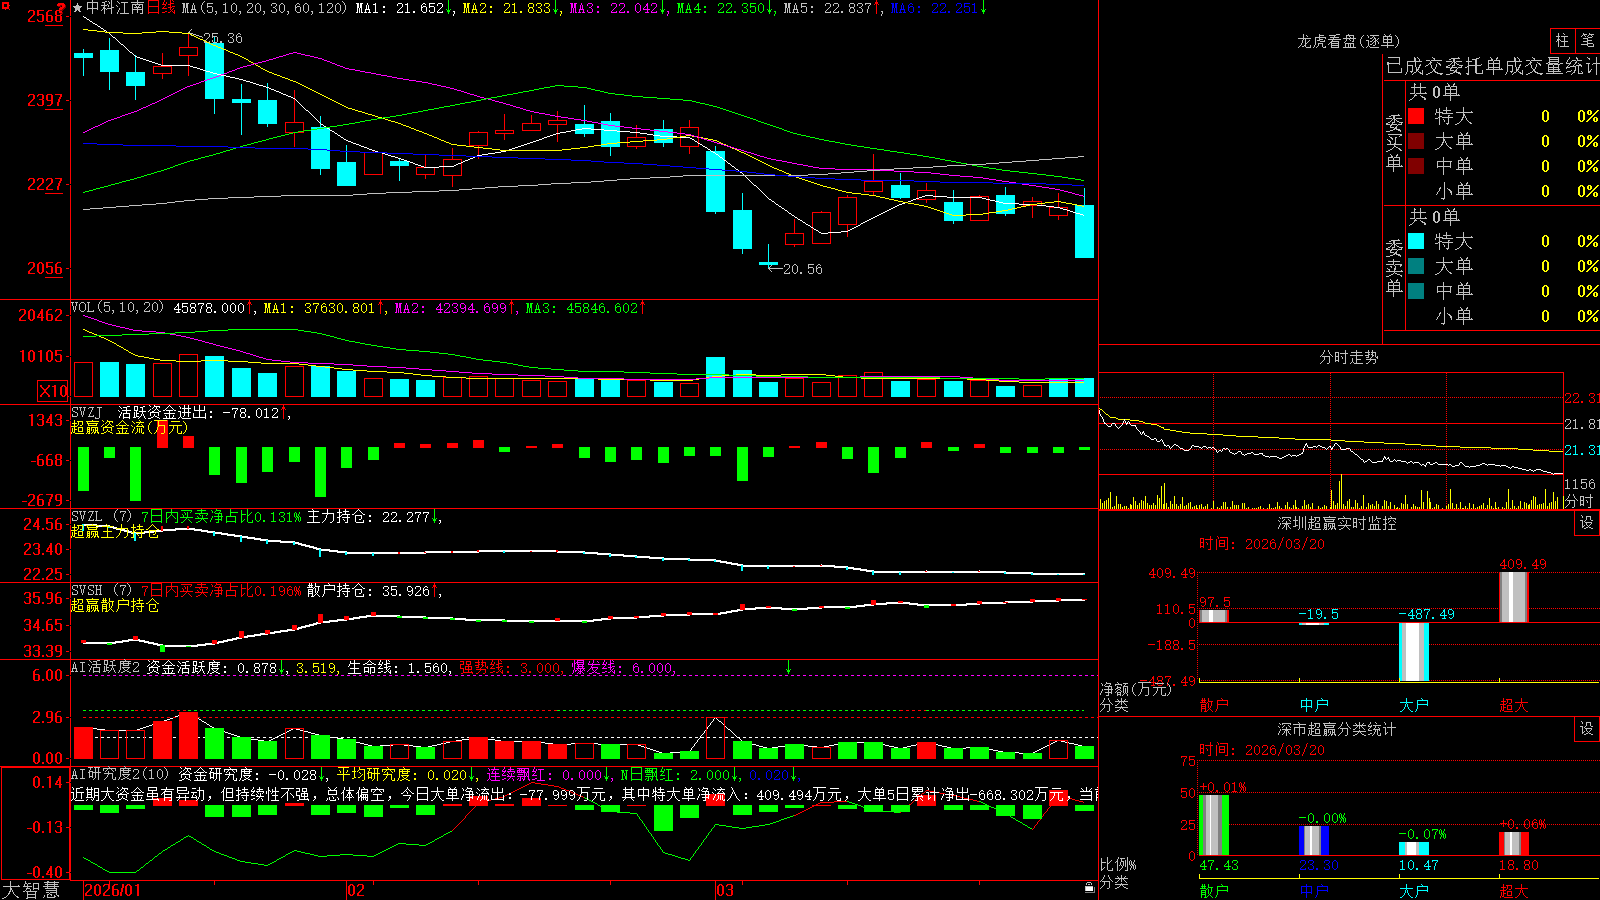Select the 龙虎看盘(逐单) panel title
Viewport: 1600px width, 900px height.
click(1349, 41)
